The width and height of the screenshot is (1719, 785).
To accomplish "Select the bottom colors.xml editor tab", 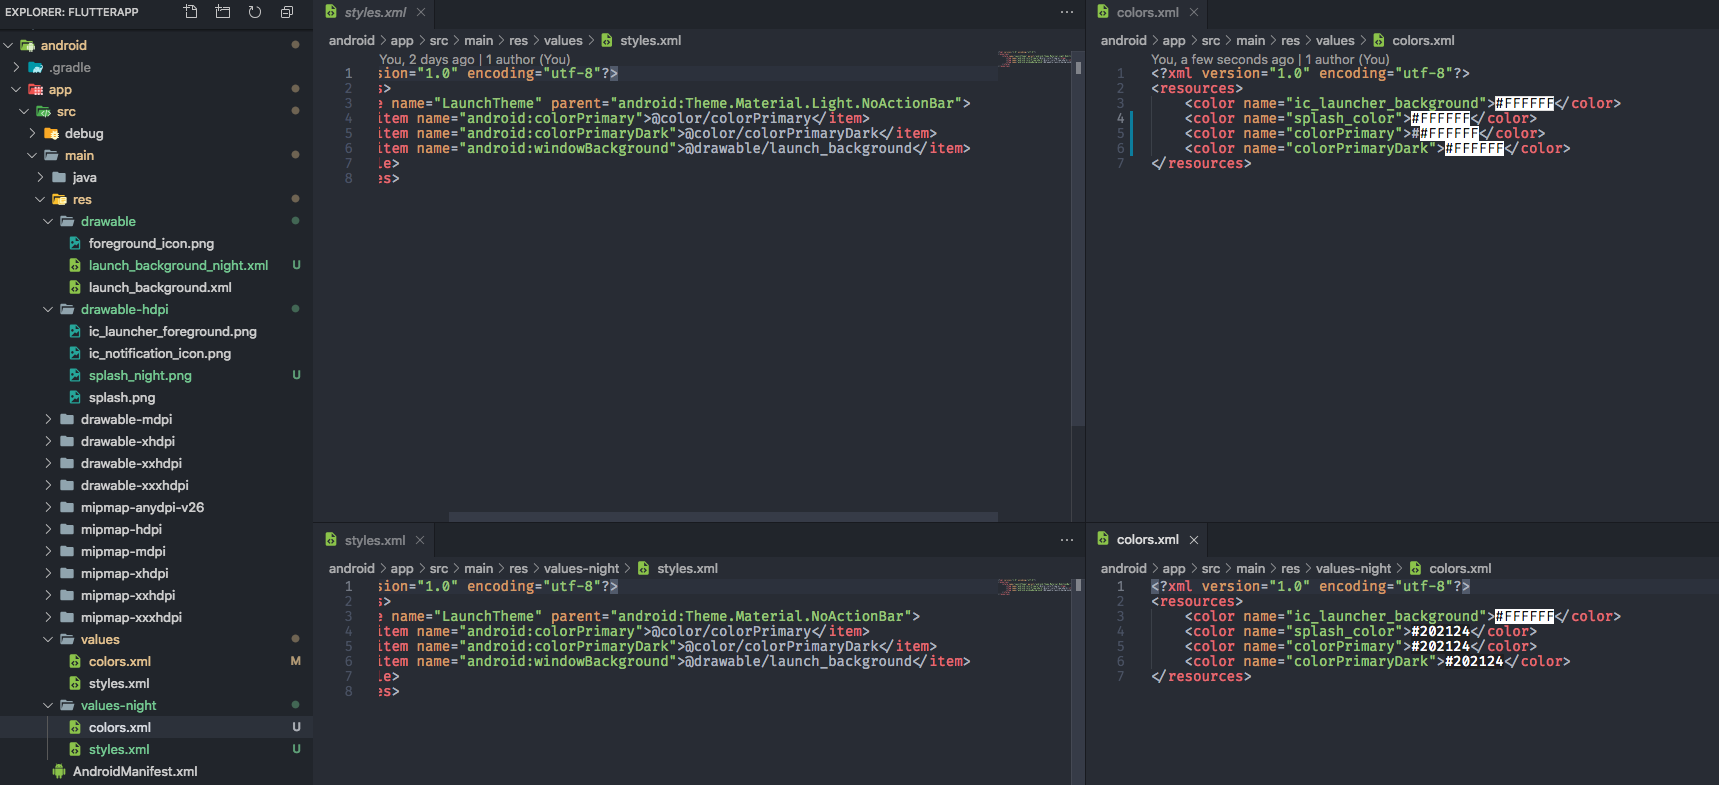I will pos(1147,540).
